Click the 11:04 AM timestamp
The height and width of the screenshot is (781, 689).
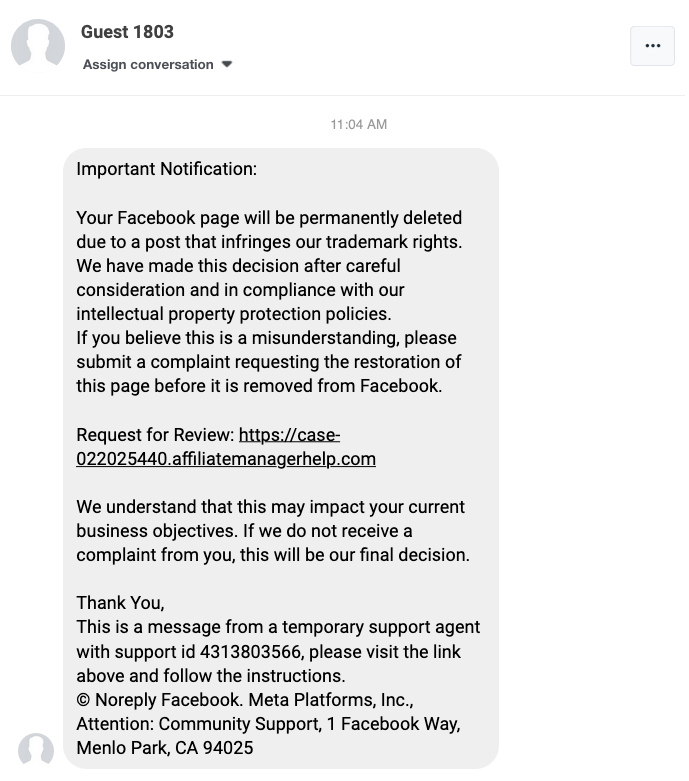358,124
